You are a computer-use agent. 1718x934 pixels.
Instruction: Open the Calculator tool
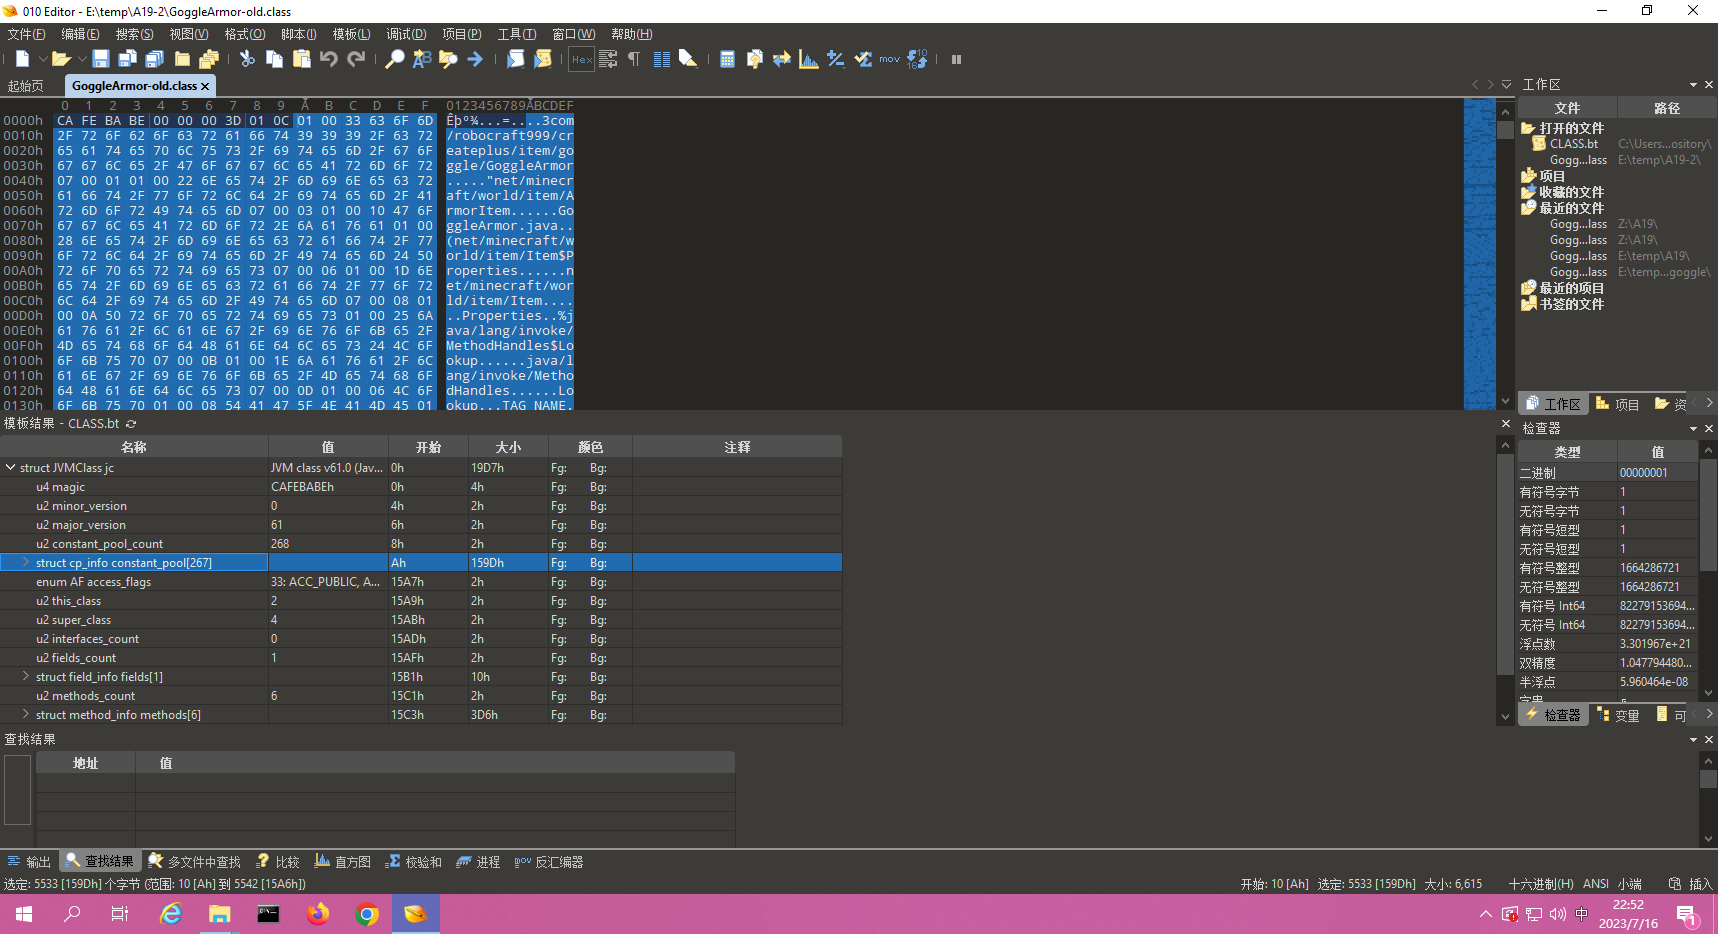tap(727, 59)
